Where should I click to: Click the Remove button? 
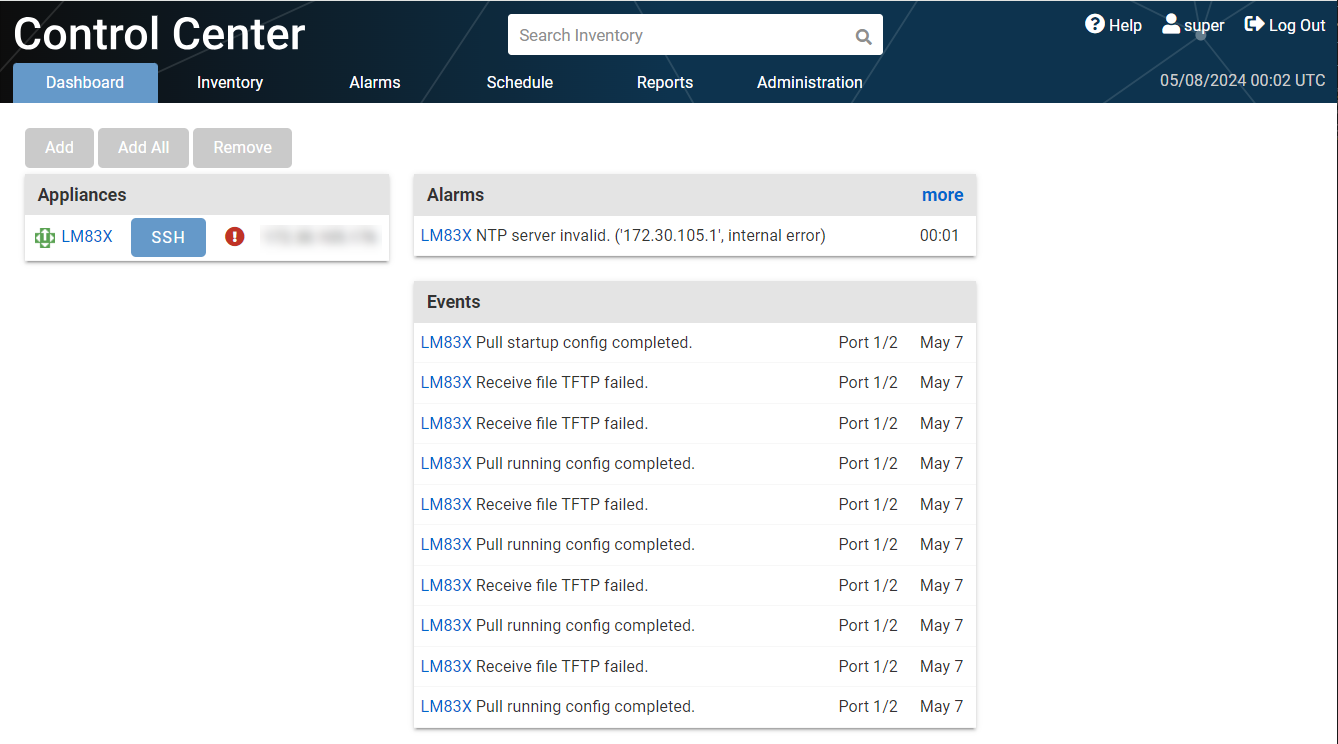[242, 147]
